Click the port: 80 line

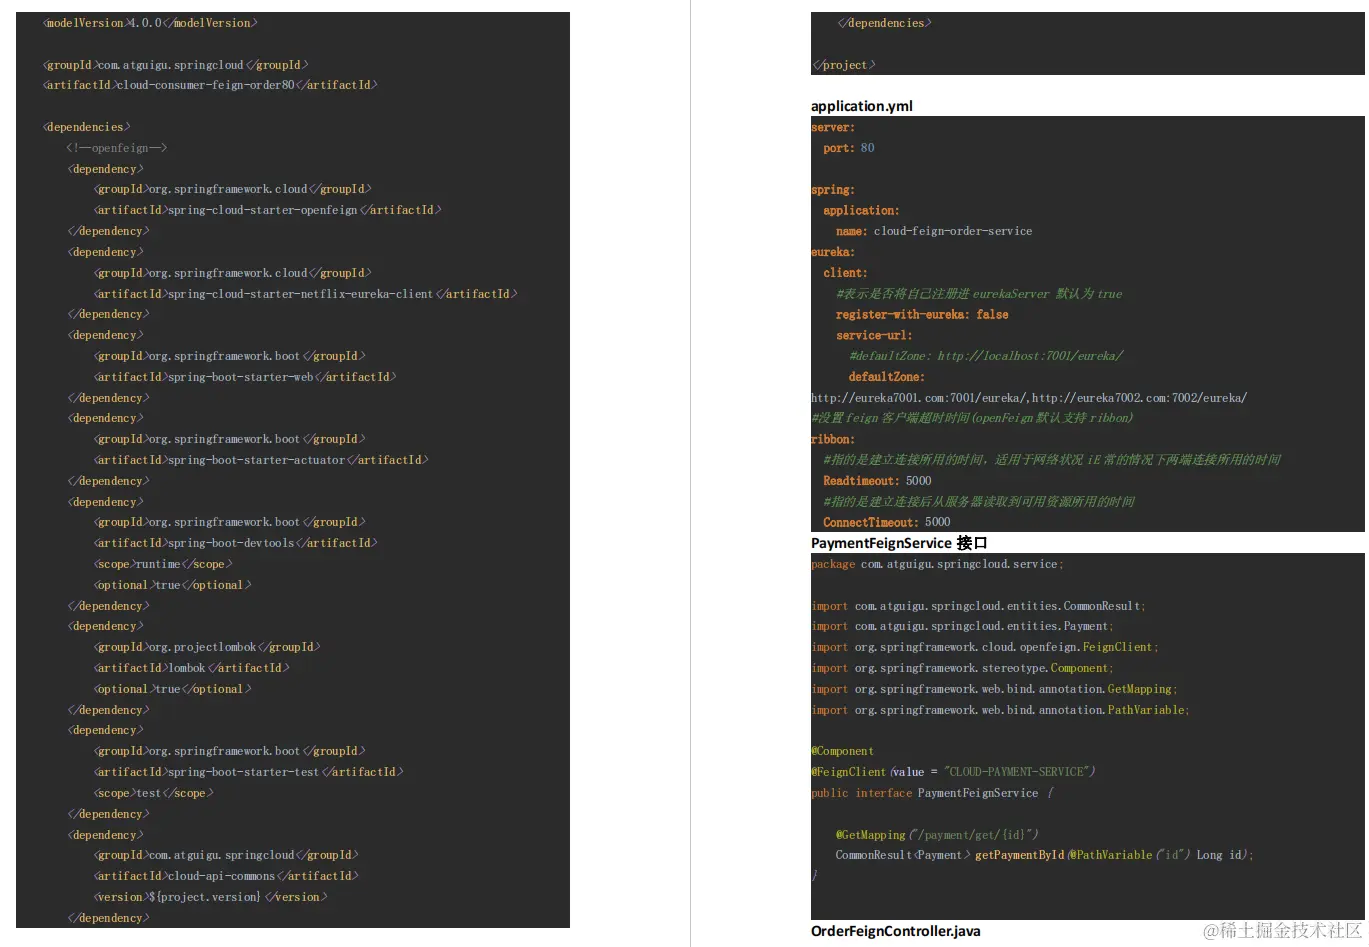coord(849,148)
